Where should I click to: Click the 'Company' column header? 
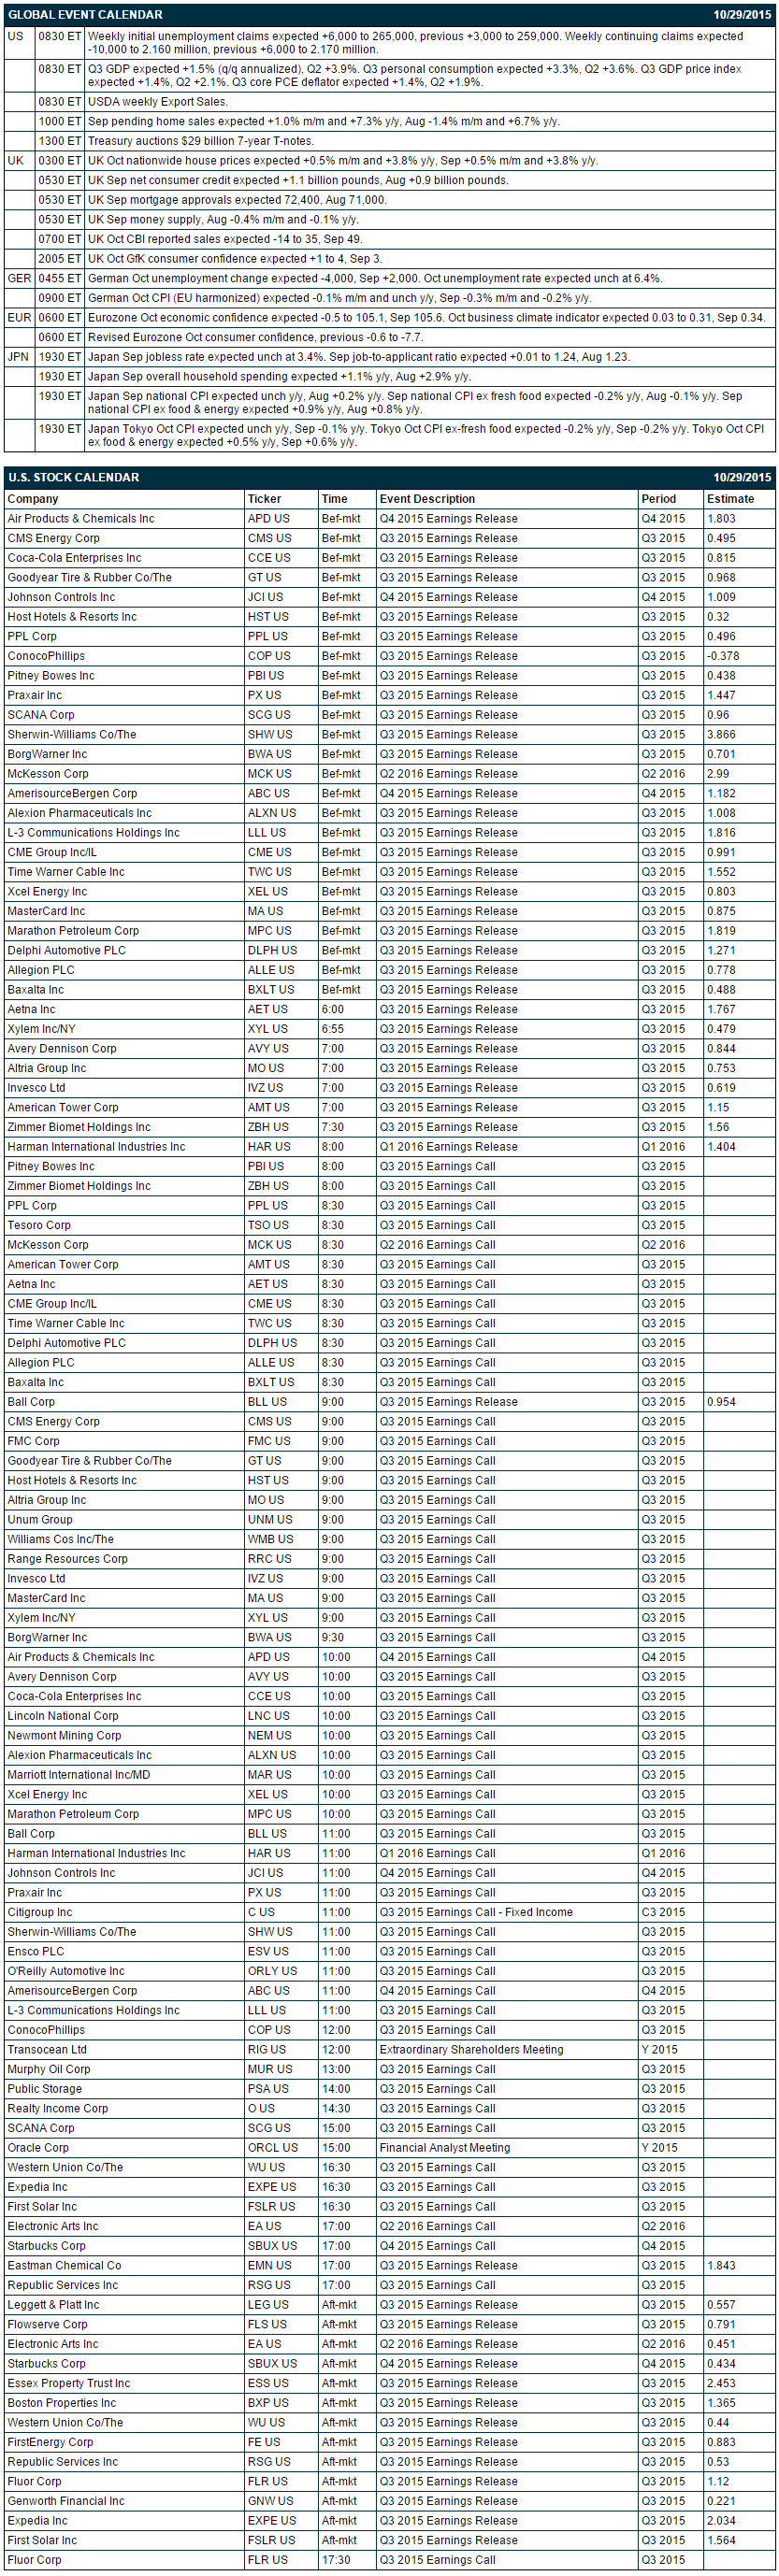pos(33,499)
